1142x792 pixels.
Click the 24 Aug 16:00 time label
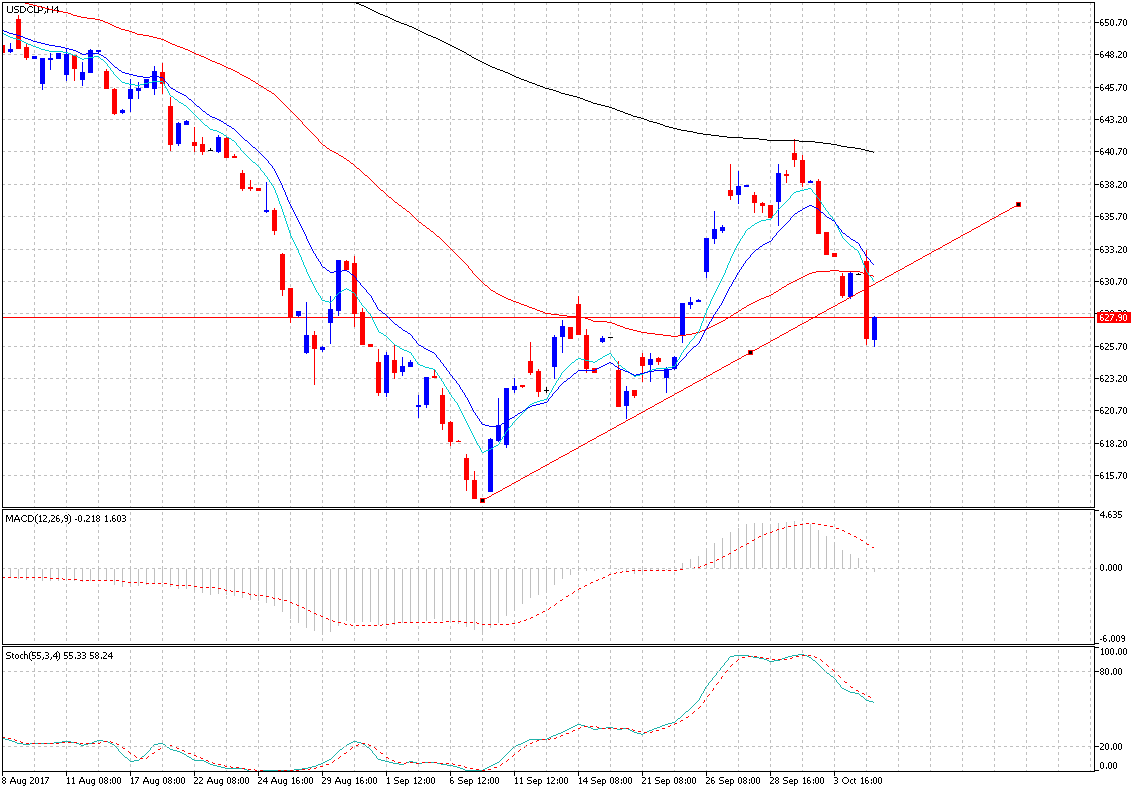286,781
